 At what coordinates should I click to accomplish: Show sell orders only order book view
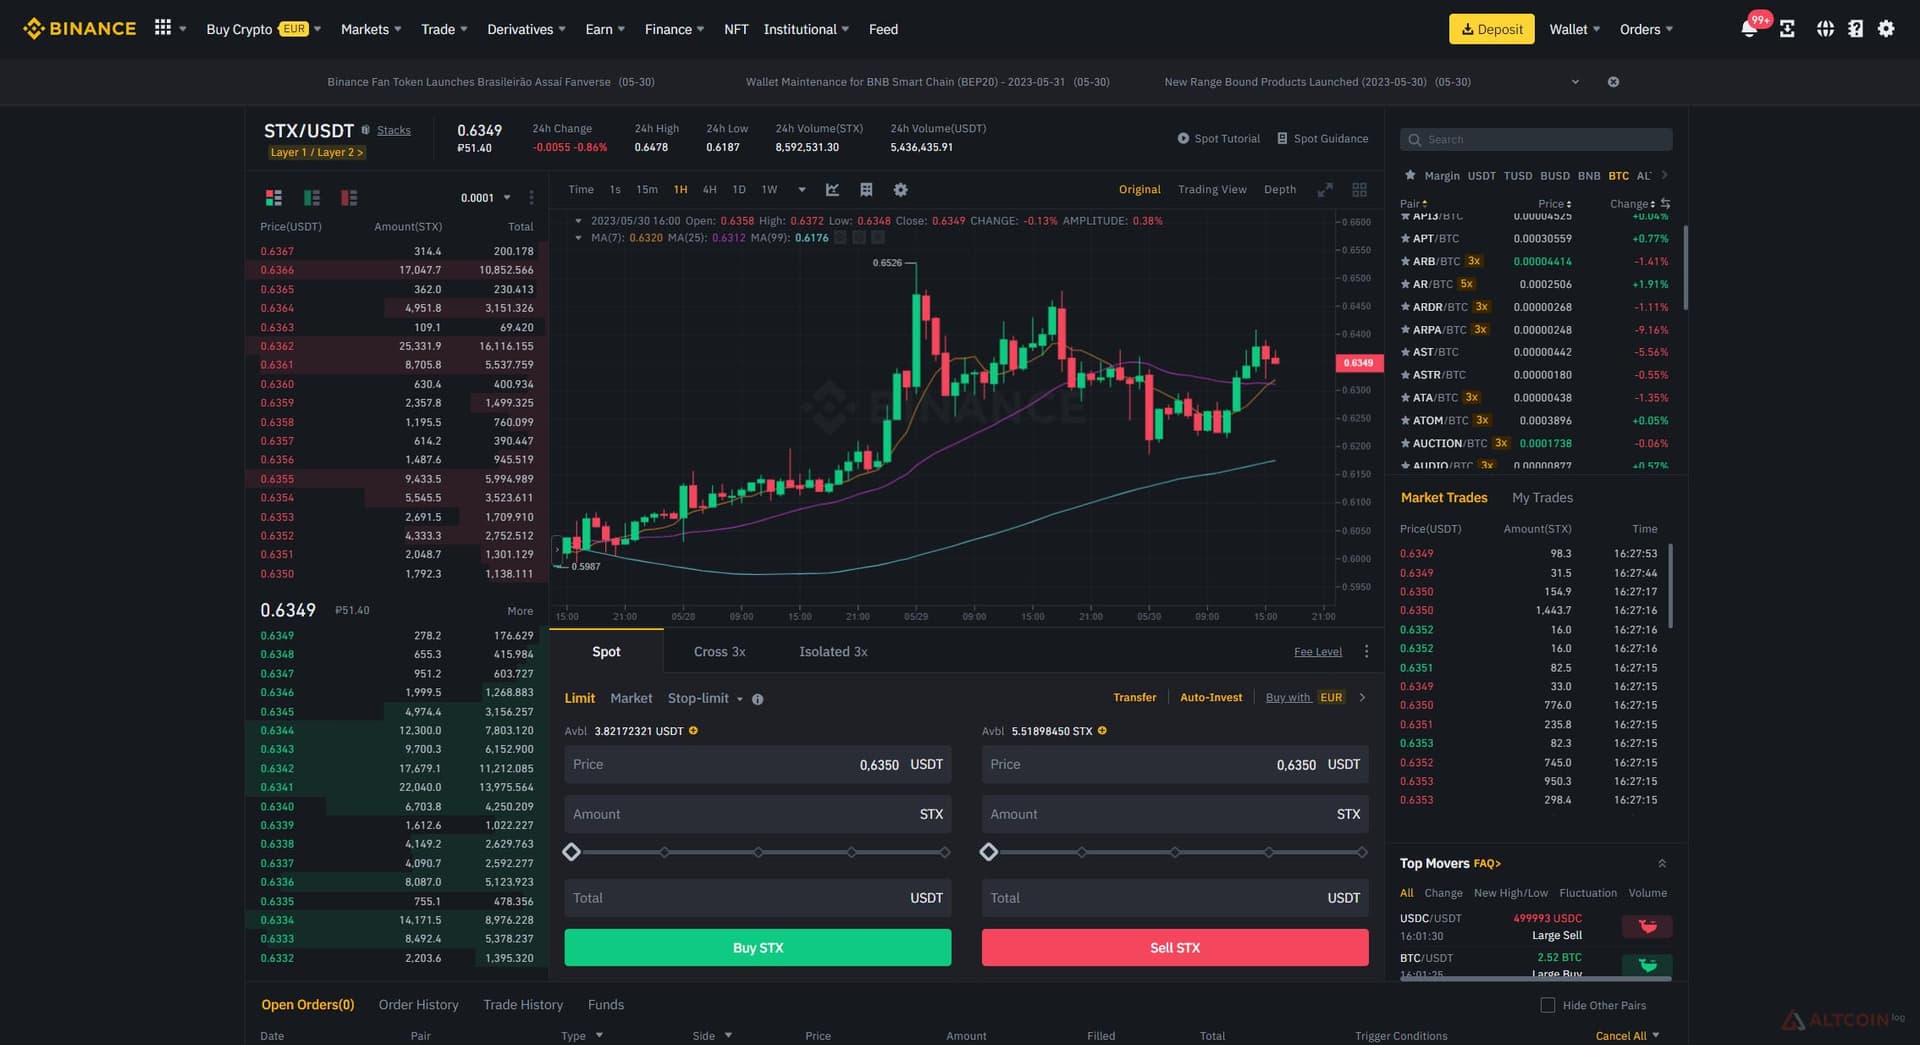(349, 198)
